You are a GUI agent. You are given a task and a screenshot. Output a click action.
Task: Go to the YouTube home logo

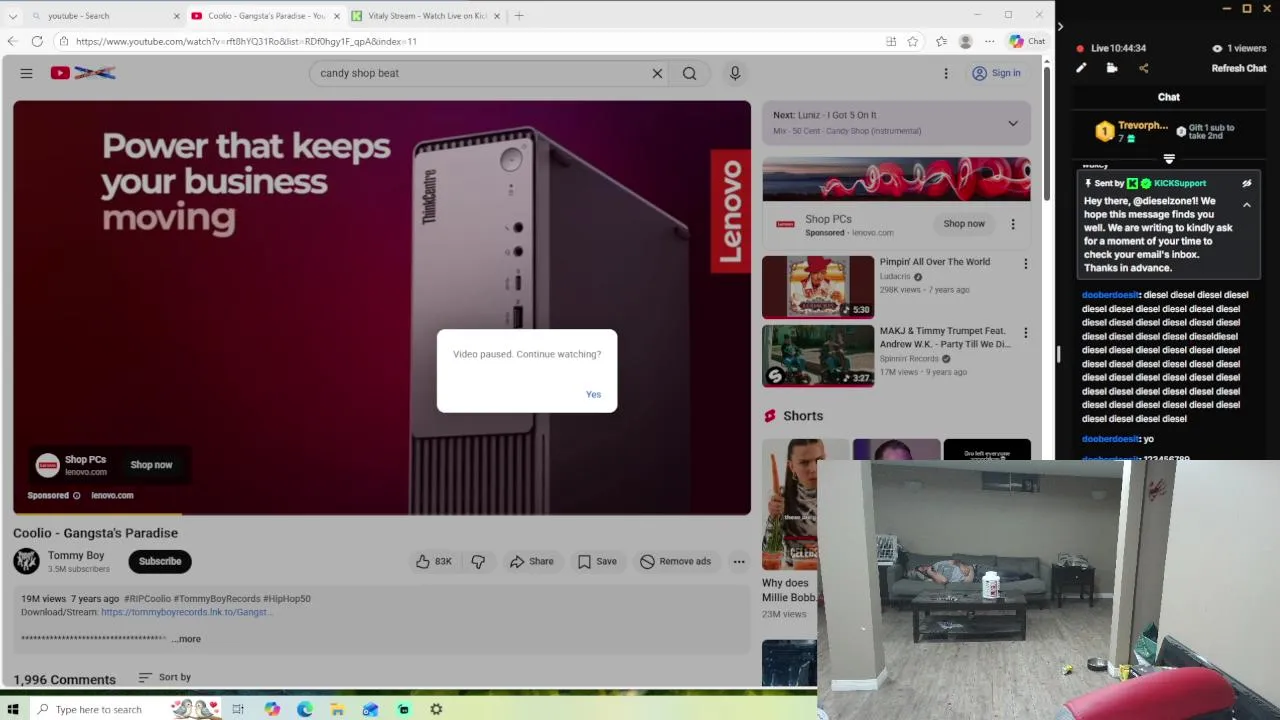[83, 73]
